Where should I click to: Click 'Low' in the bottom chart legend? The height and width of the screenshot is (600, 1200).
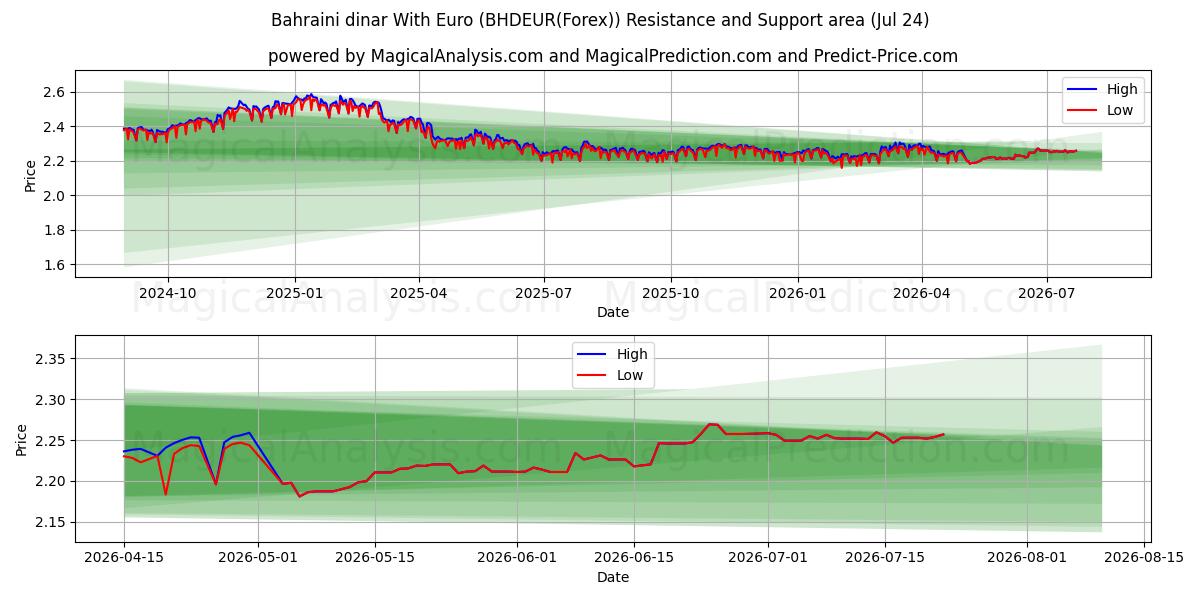[630, 375]
